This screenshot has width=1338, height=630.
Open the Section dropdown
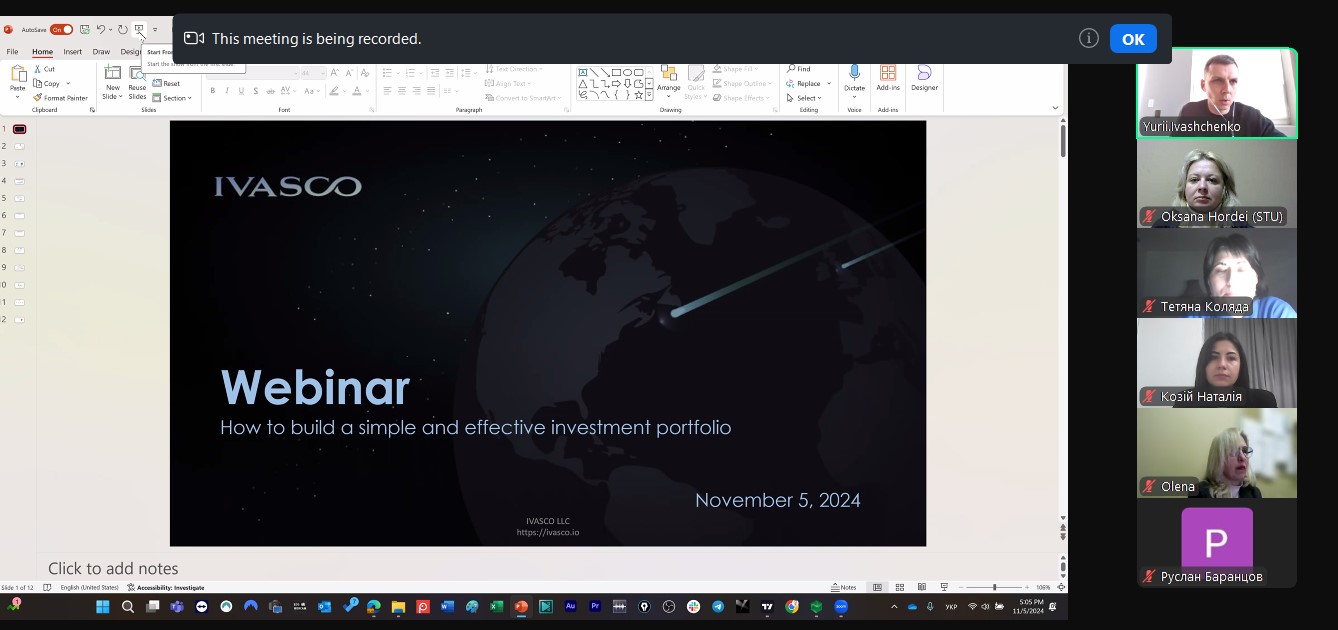click(171, 98)
